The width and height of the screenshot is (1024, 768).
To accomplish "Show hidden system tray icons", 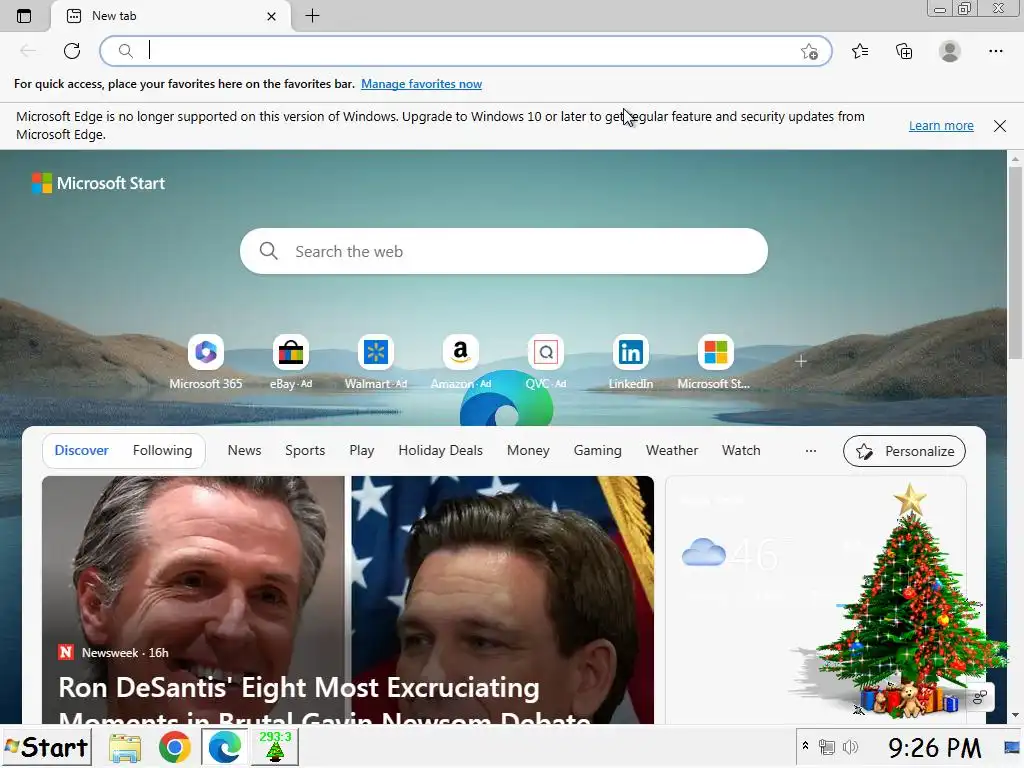I will coord(805,746).
